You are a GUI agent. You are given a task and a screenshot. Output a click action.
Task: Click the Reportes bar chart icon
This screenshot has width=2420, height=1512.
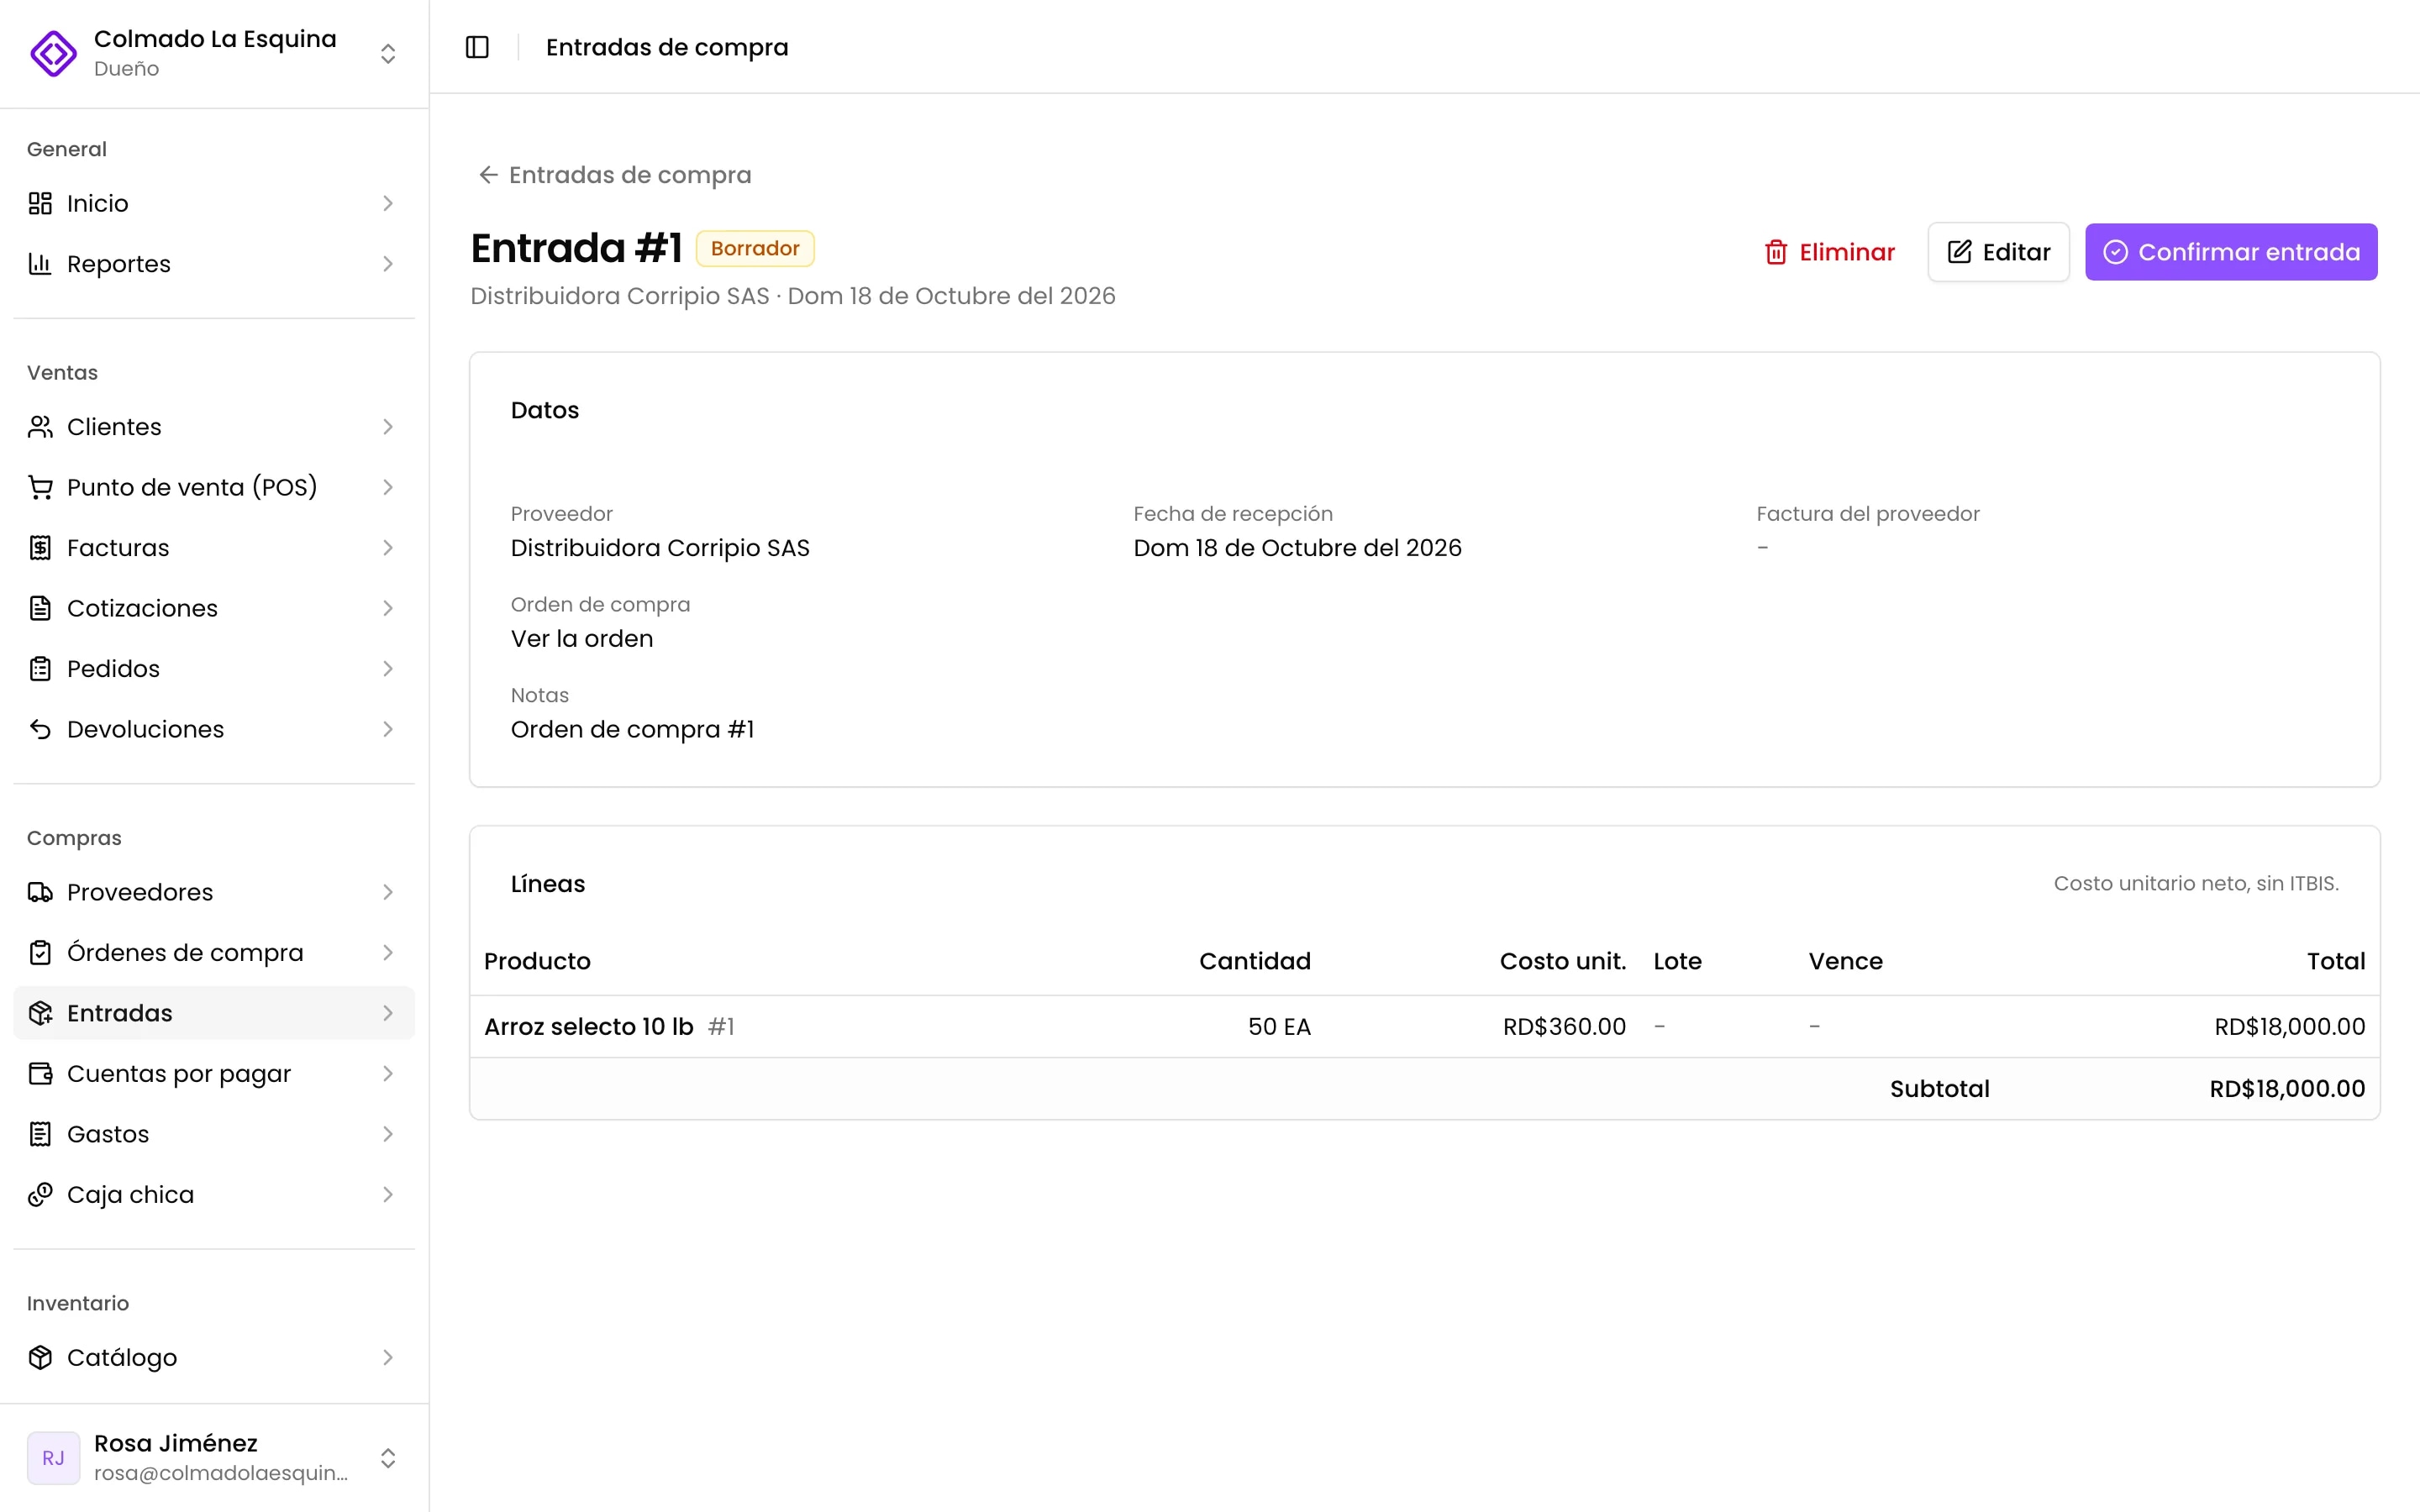(x=40, y=264)
